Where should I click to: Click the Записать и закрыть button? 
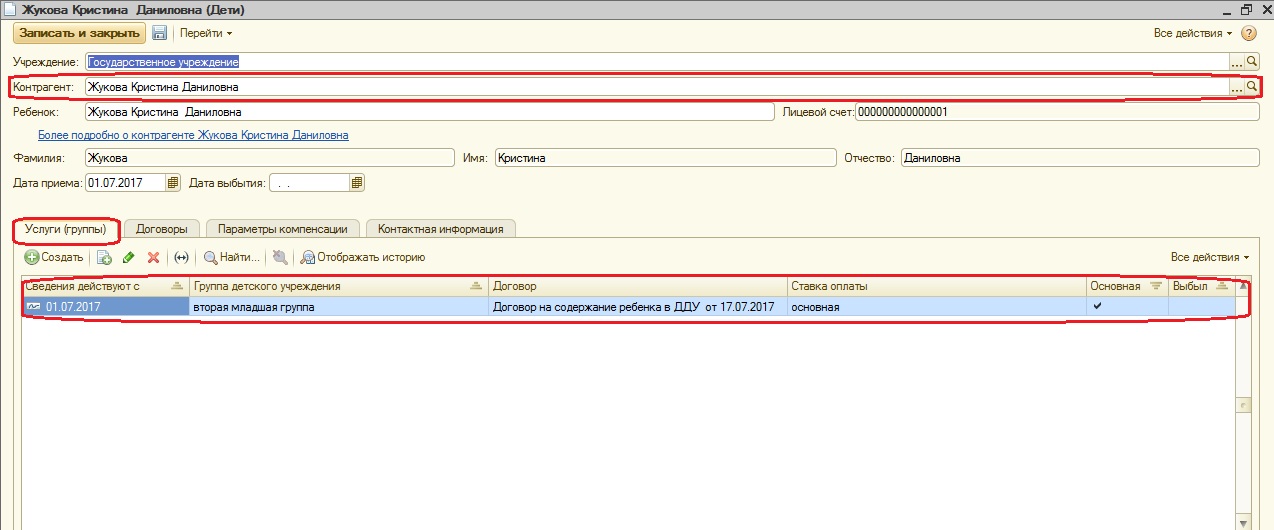[x=79, y=33]
